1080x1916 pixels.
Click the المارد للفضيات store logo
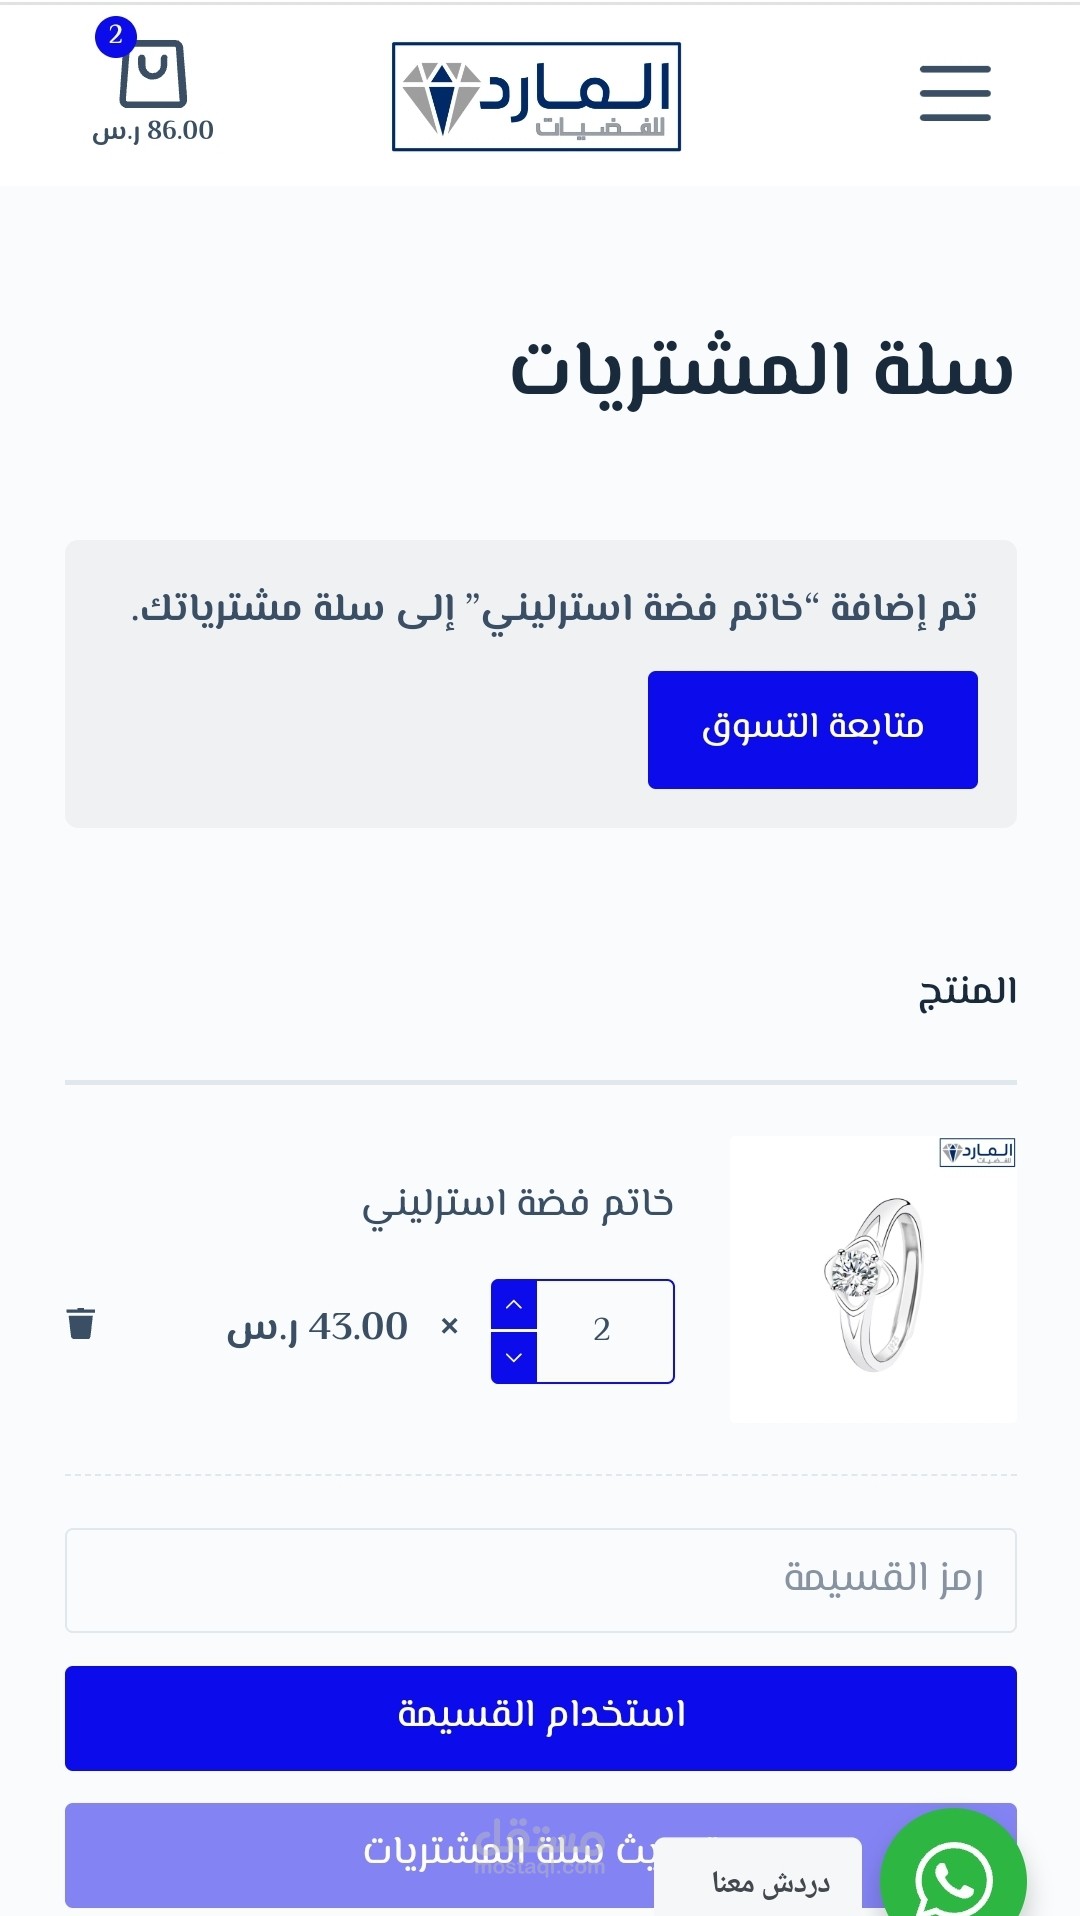pos(536,97)
